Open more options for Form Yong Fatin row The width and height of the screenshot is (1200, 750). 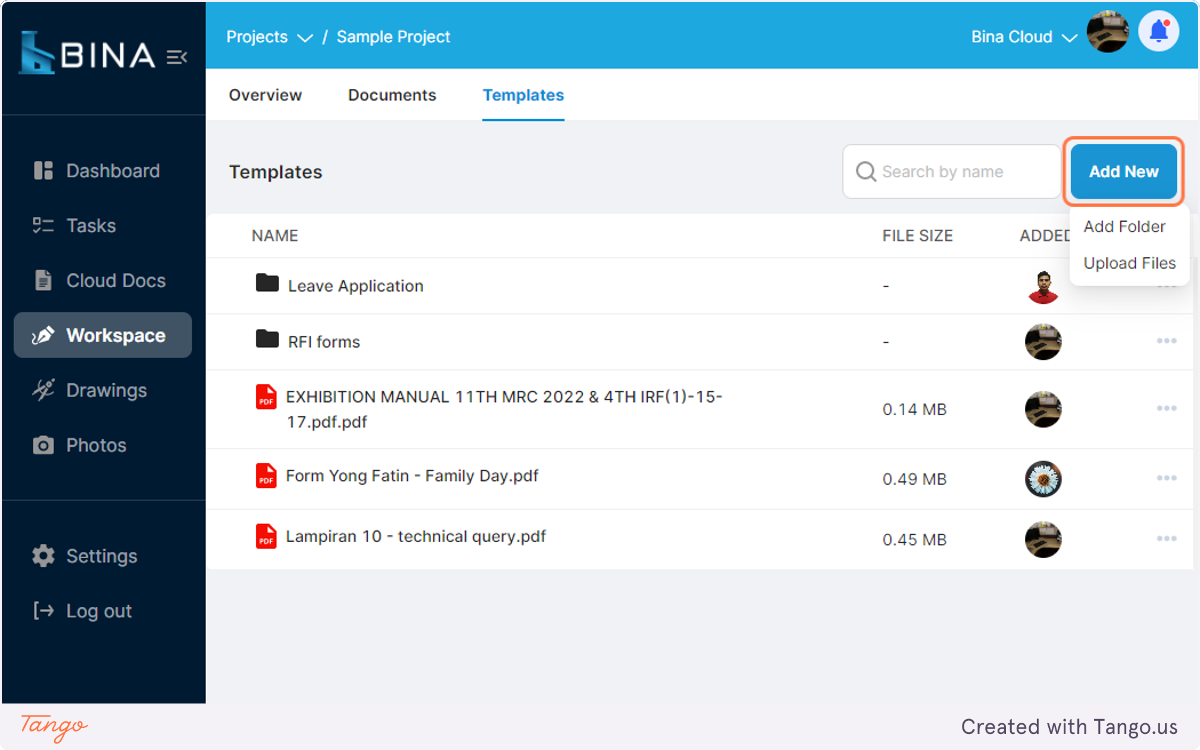1166,478
